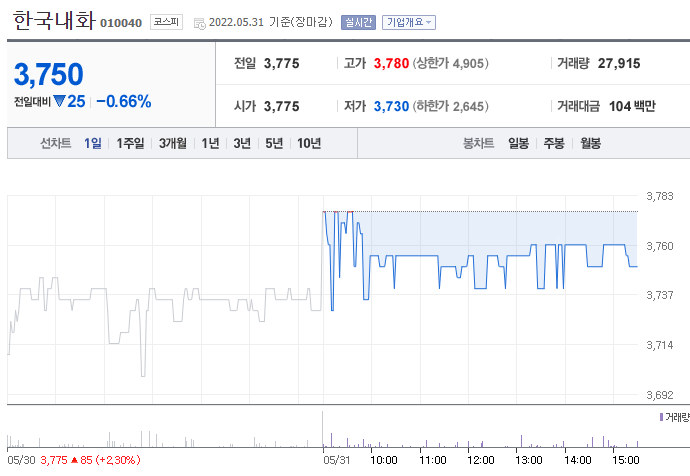
Task: Switch to the 일봉 candle chart
Action: coord(518,143)
